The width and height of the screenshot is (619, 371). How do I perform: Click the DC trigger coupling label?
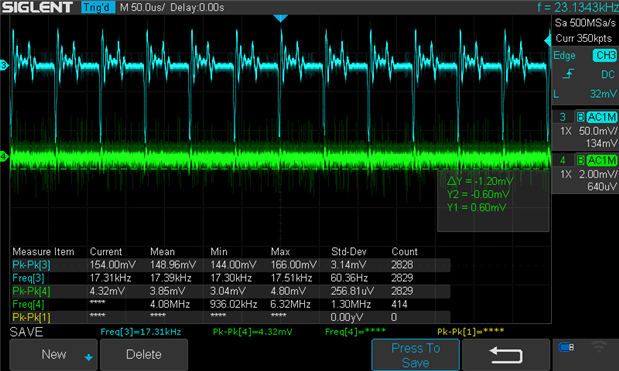pos(608,74)
